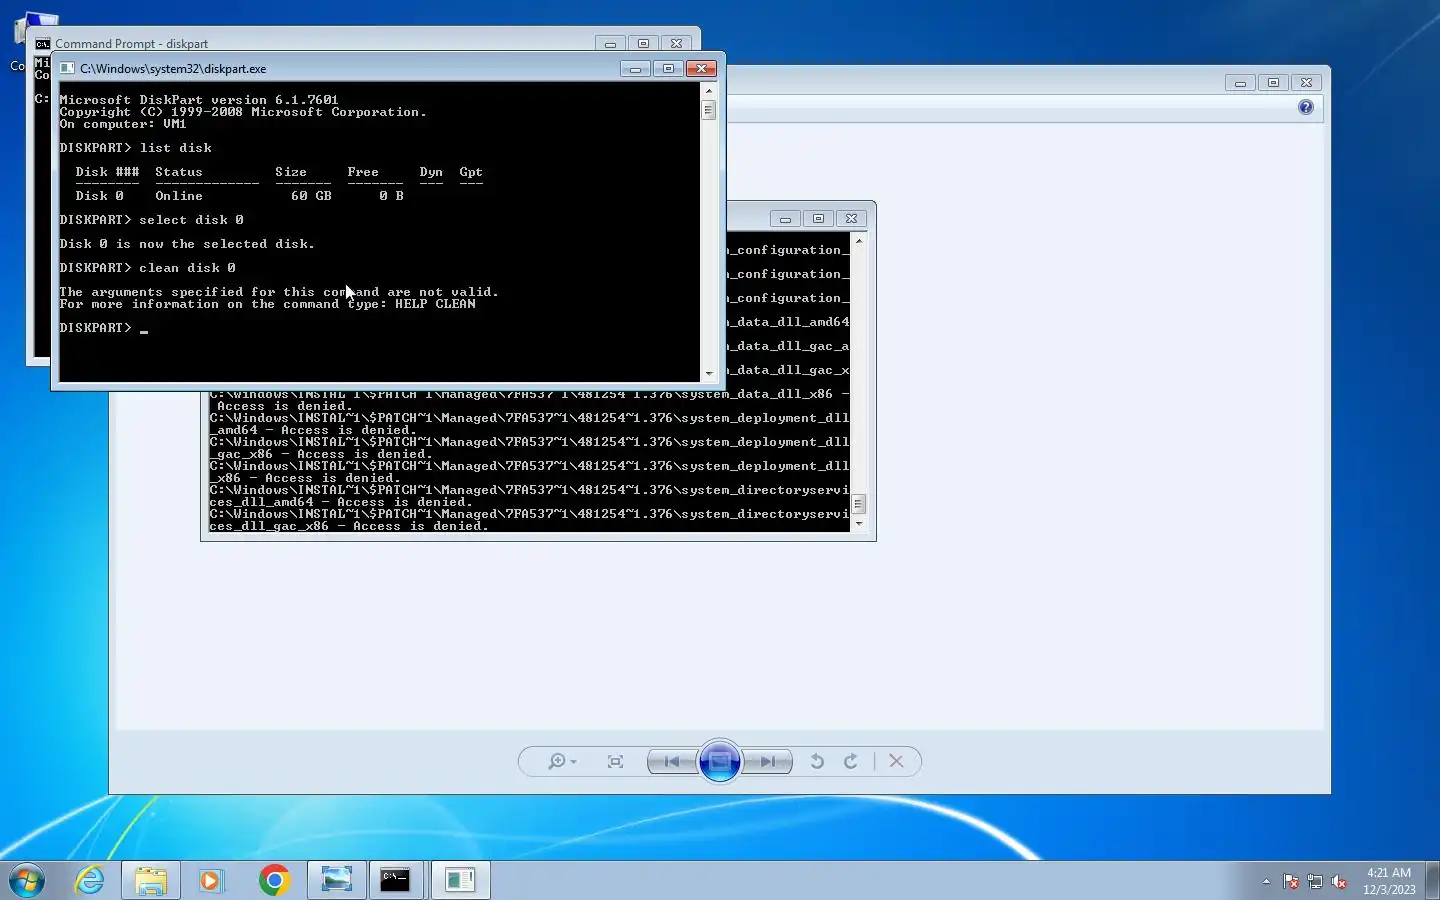
Task: Launch Internet Explorer from the taskbar
Action: click(x=90, y=880)
